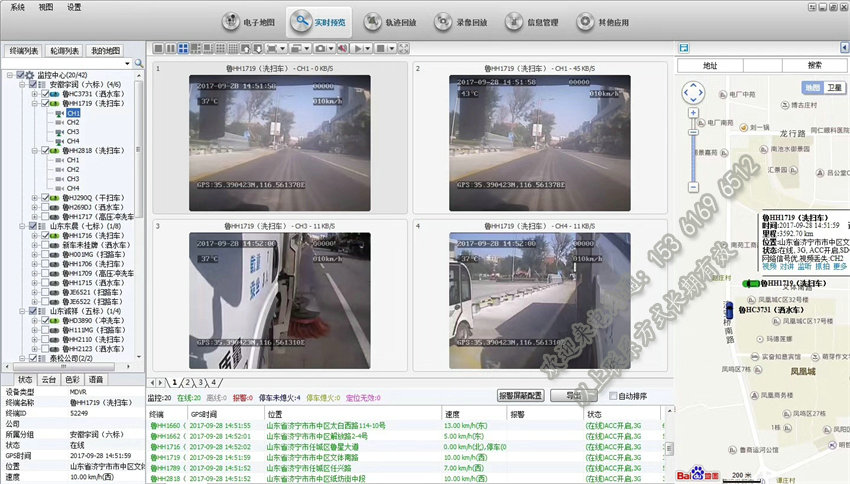The height and width of the screenshot is (484, 850).
Task: Open the 其他应用 other applications module
Action: [x=603, y=22]
